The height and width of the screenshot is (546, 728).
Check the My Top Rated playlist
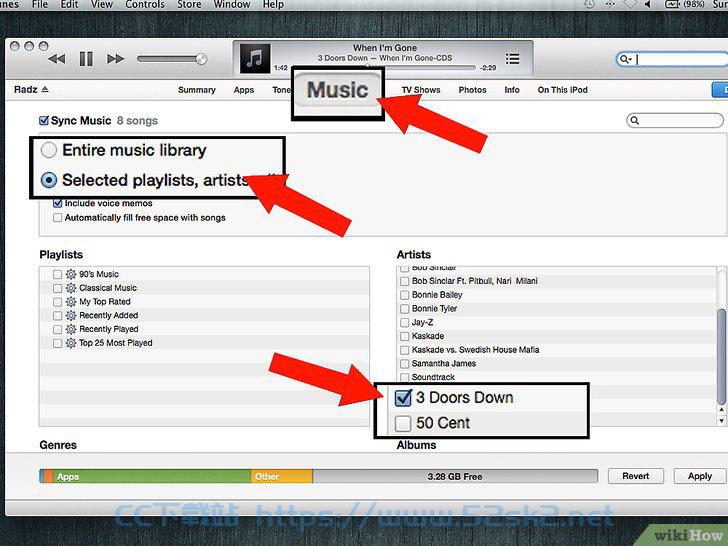click(58, 302)
